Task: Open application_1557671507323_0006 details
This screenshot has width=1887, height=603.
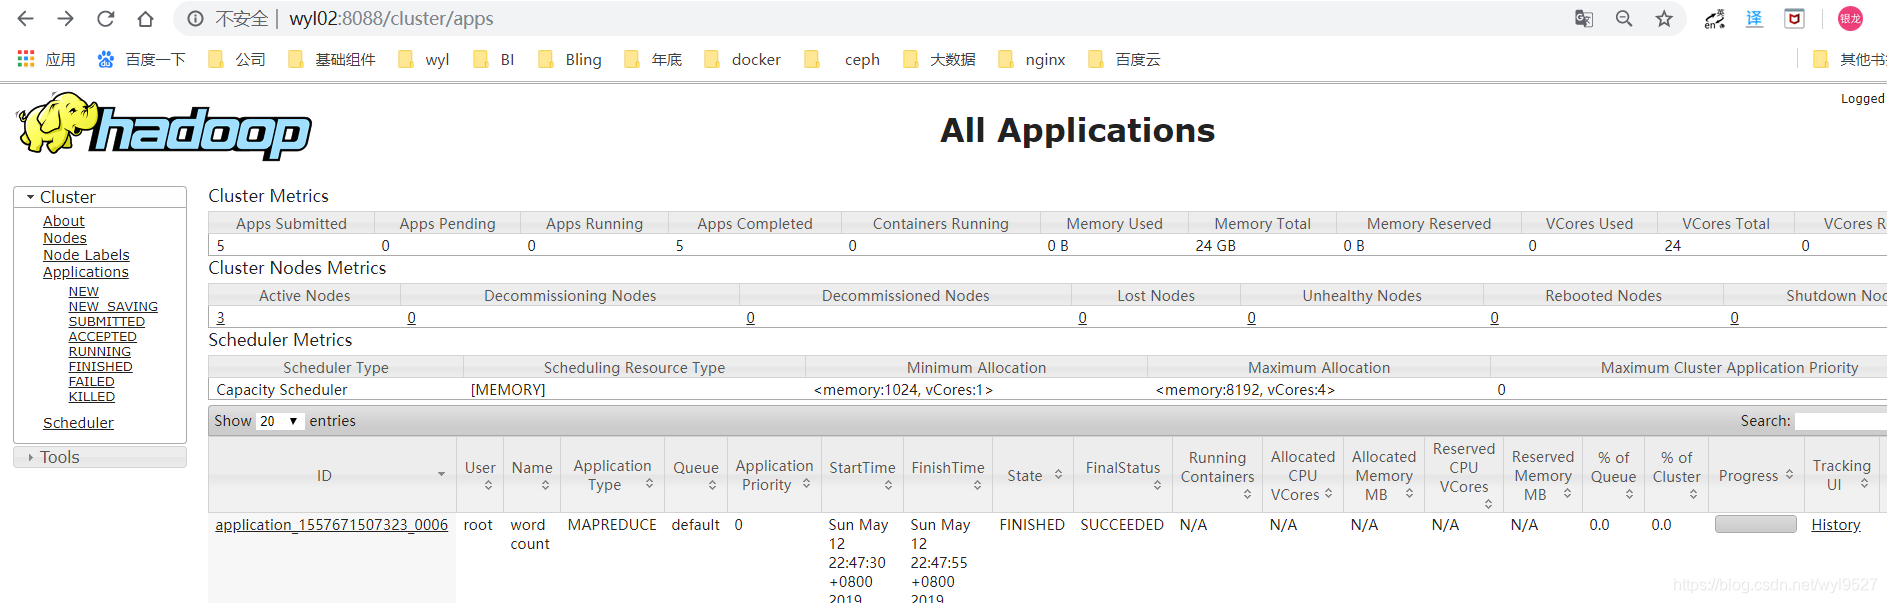Action: coord(331,525)
